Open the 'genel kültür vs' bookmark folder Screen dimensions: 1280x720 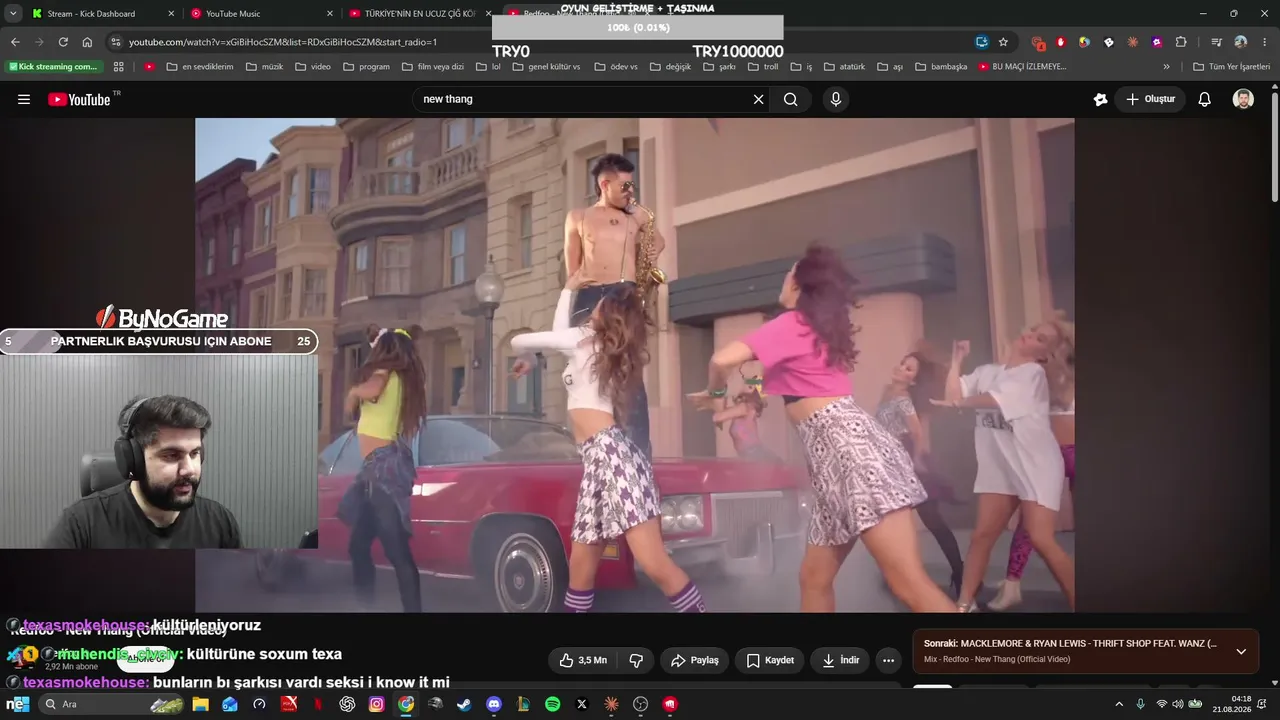pyautogui.click(x=546, y=67)
